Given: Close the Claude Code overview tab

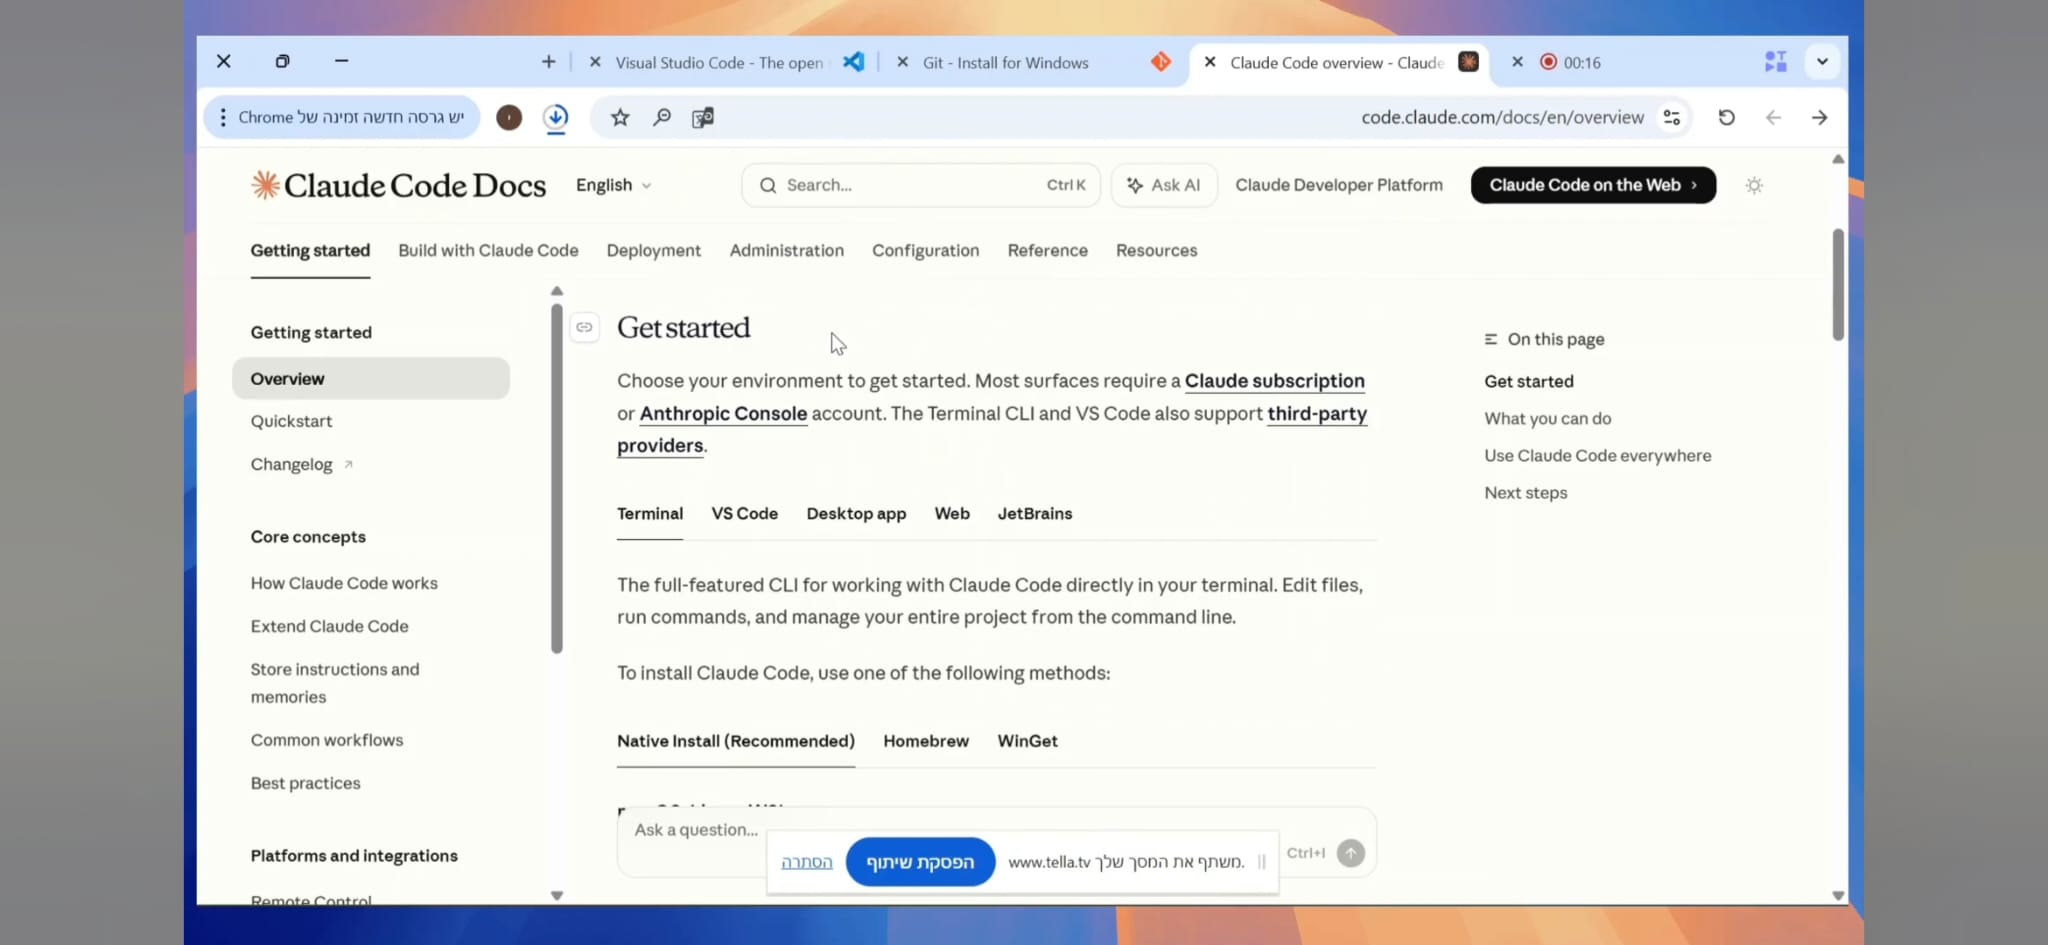Looking at the screenshot, I should point(1210,62).
